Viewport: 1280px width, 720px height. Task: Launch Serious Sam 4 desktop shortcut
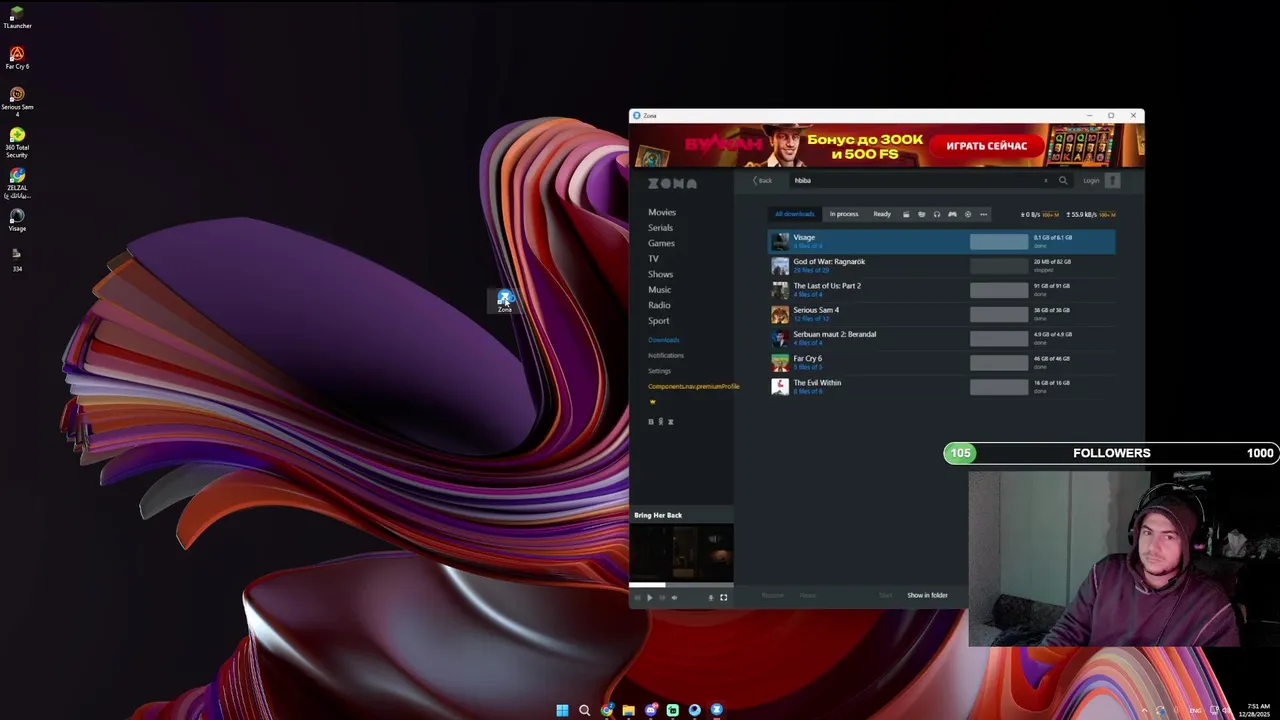[x=17, y=101]
